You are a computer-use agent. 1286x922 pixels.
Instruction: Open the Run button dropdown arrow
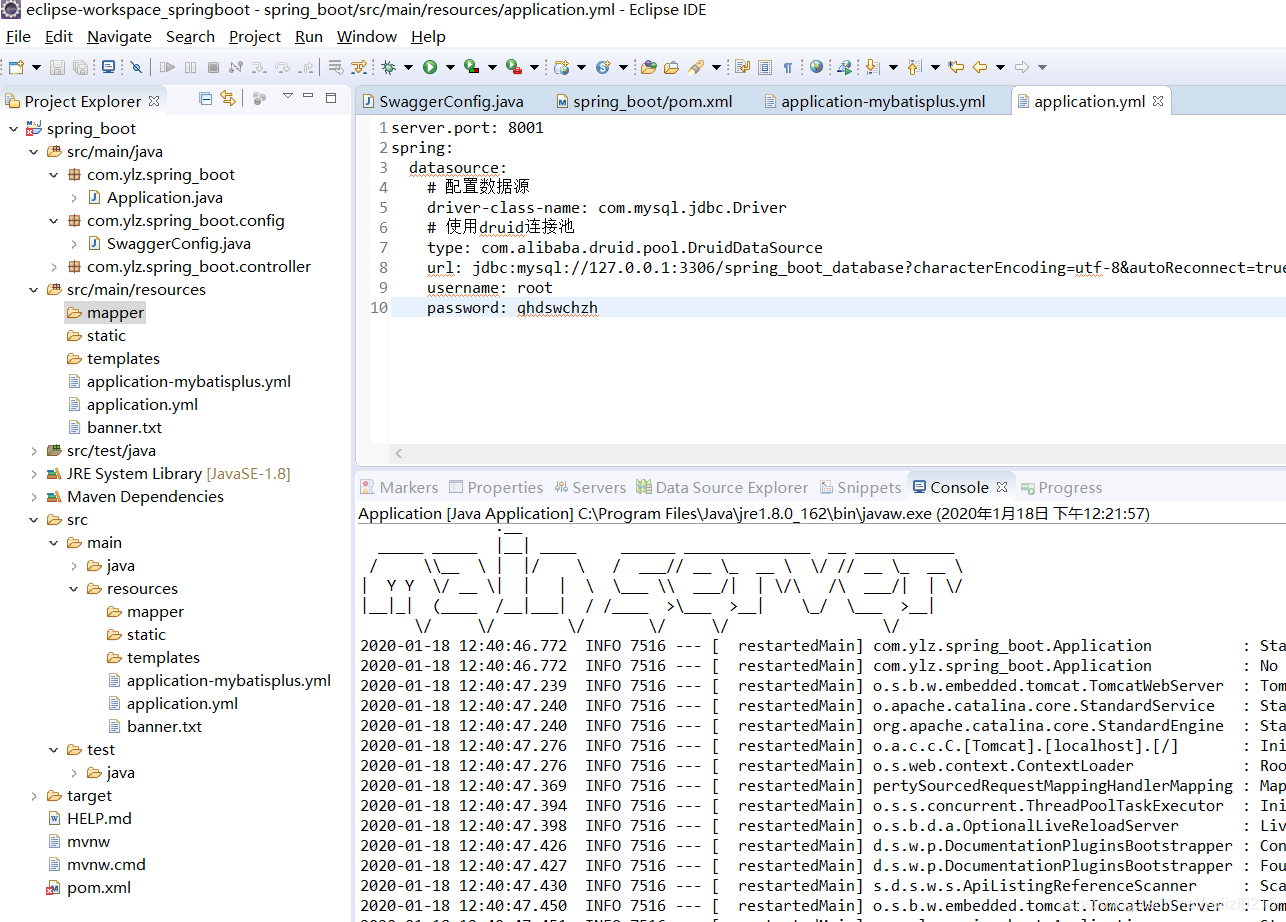452,66
